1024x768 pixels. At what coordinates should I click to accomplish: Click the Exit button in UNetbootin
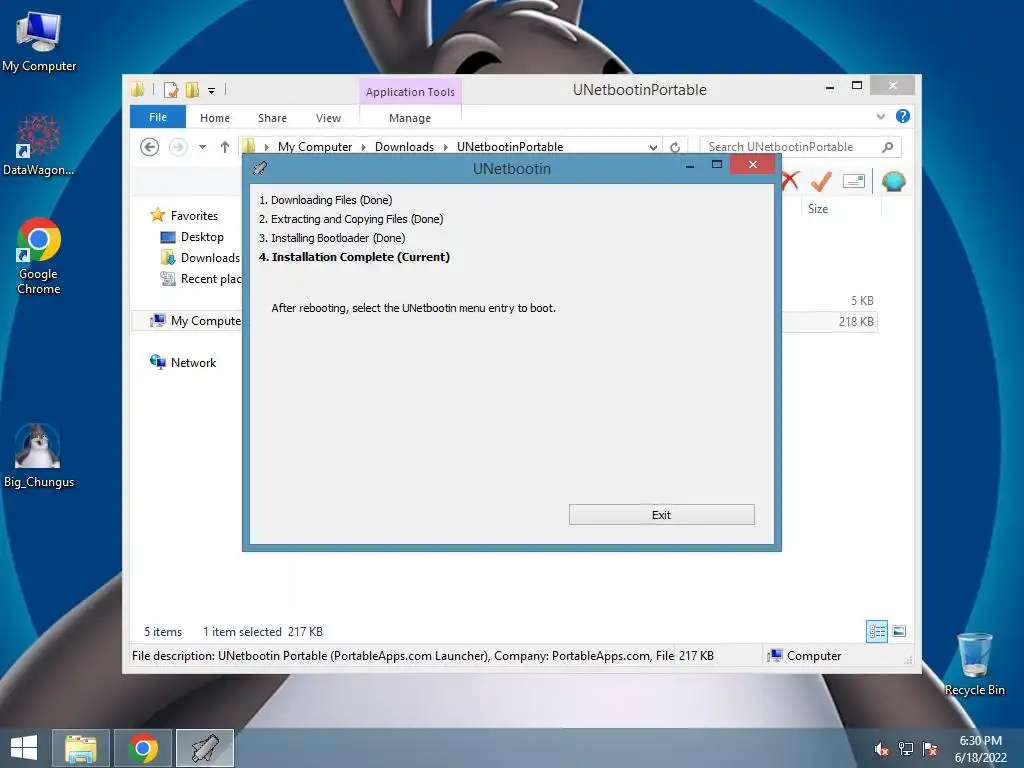661,515
